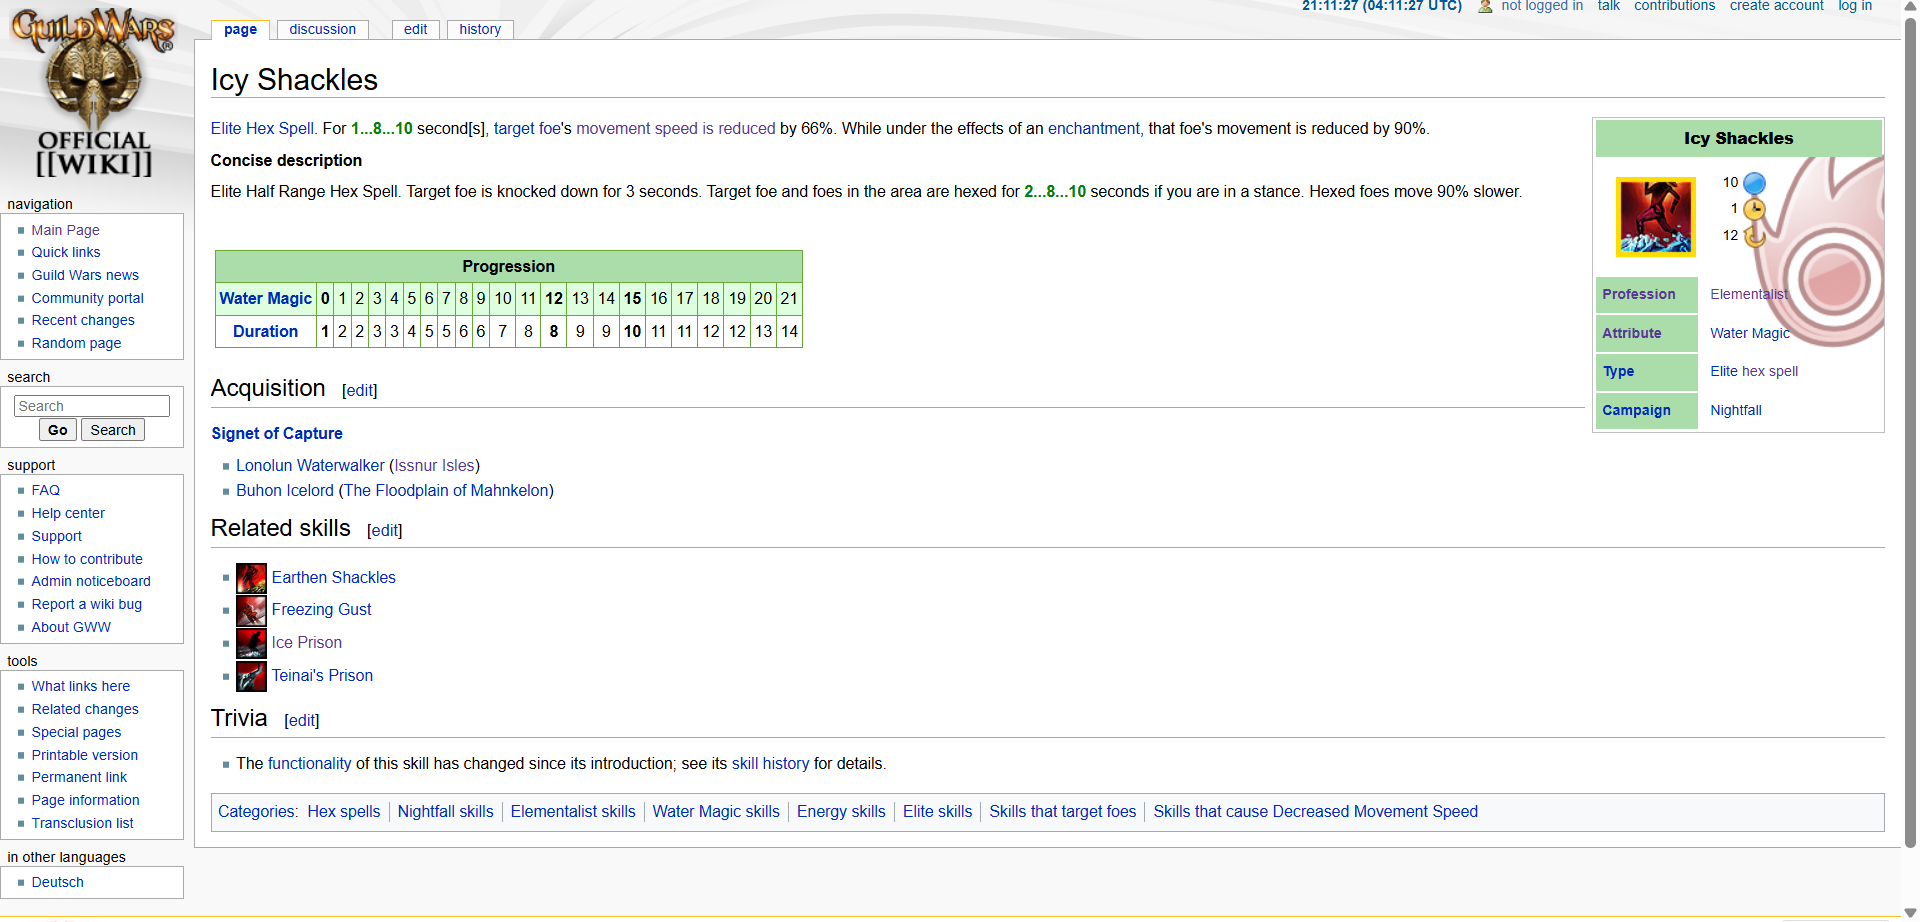Image resolution: width=1920 pixels, height=922 pixels.
Task: Open Lonolun Waterwalker link
Action: click(310, 465)
